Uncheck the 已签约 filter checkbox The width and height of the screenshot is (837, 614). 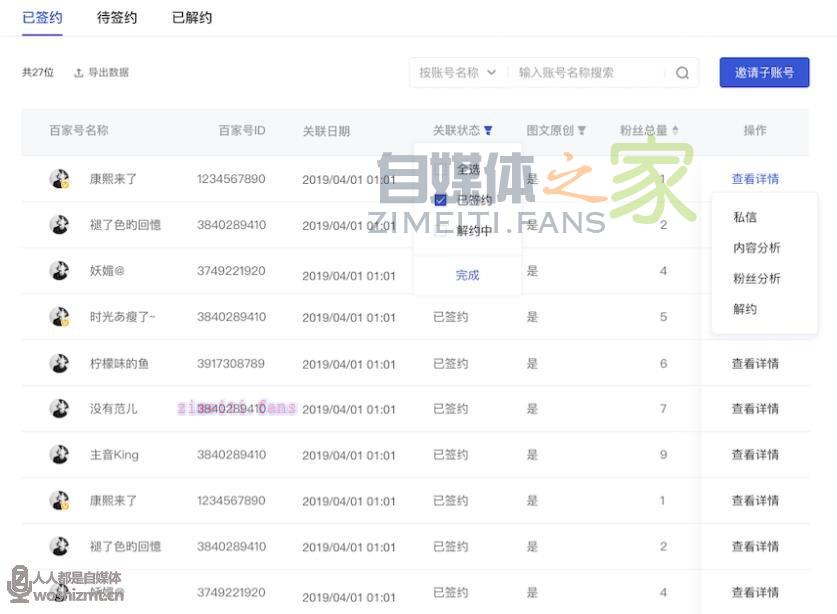440,200
